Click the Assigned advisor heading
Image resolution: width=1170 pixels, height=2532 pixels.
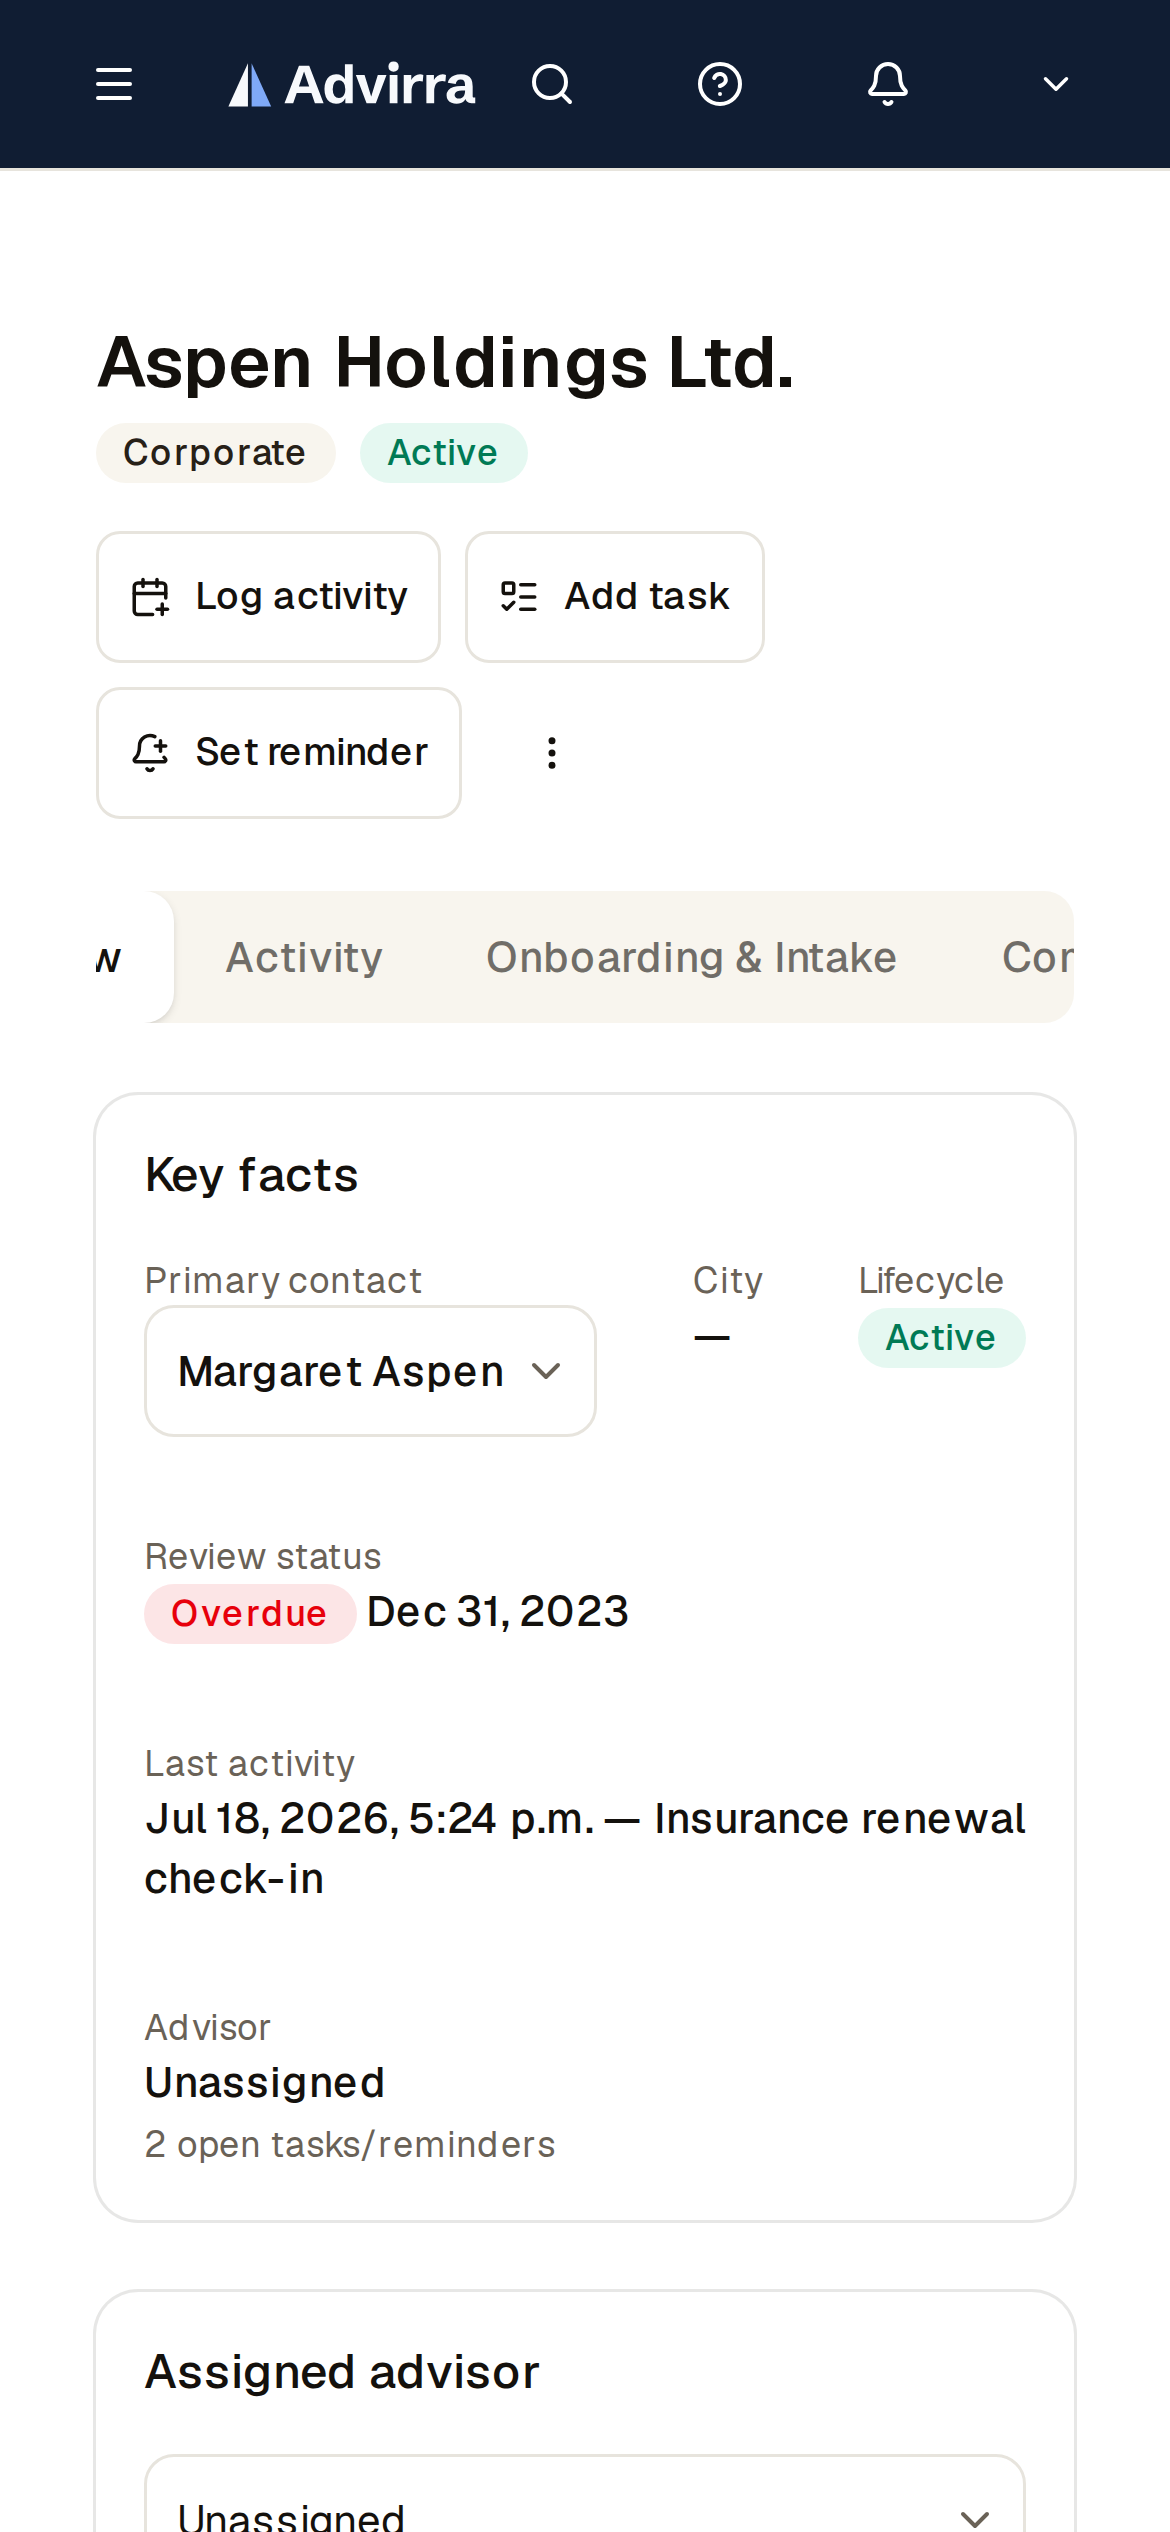point(343,2372)
